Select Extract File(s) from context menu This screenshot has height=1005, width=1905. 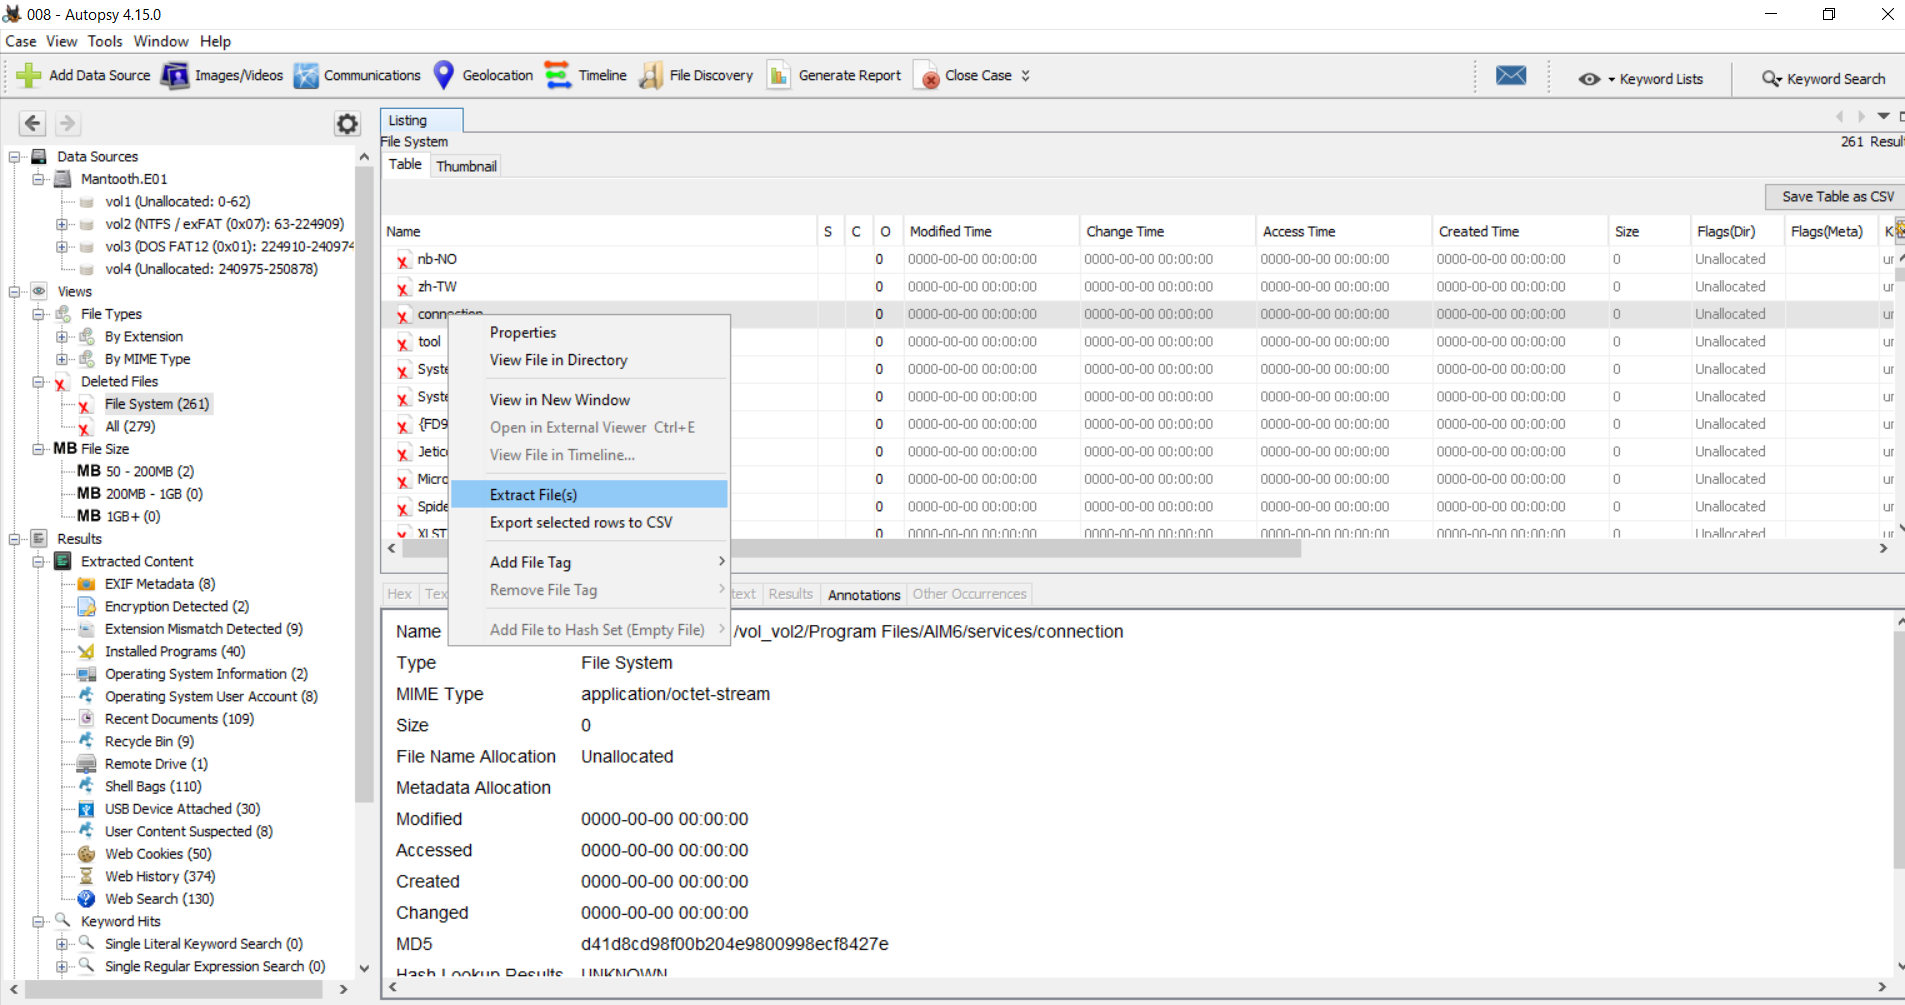[x=589, y=495]
